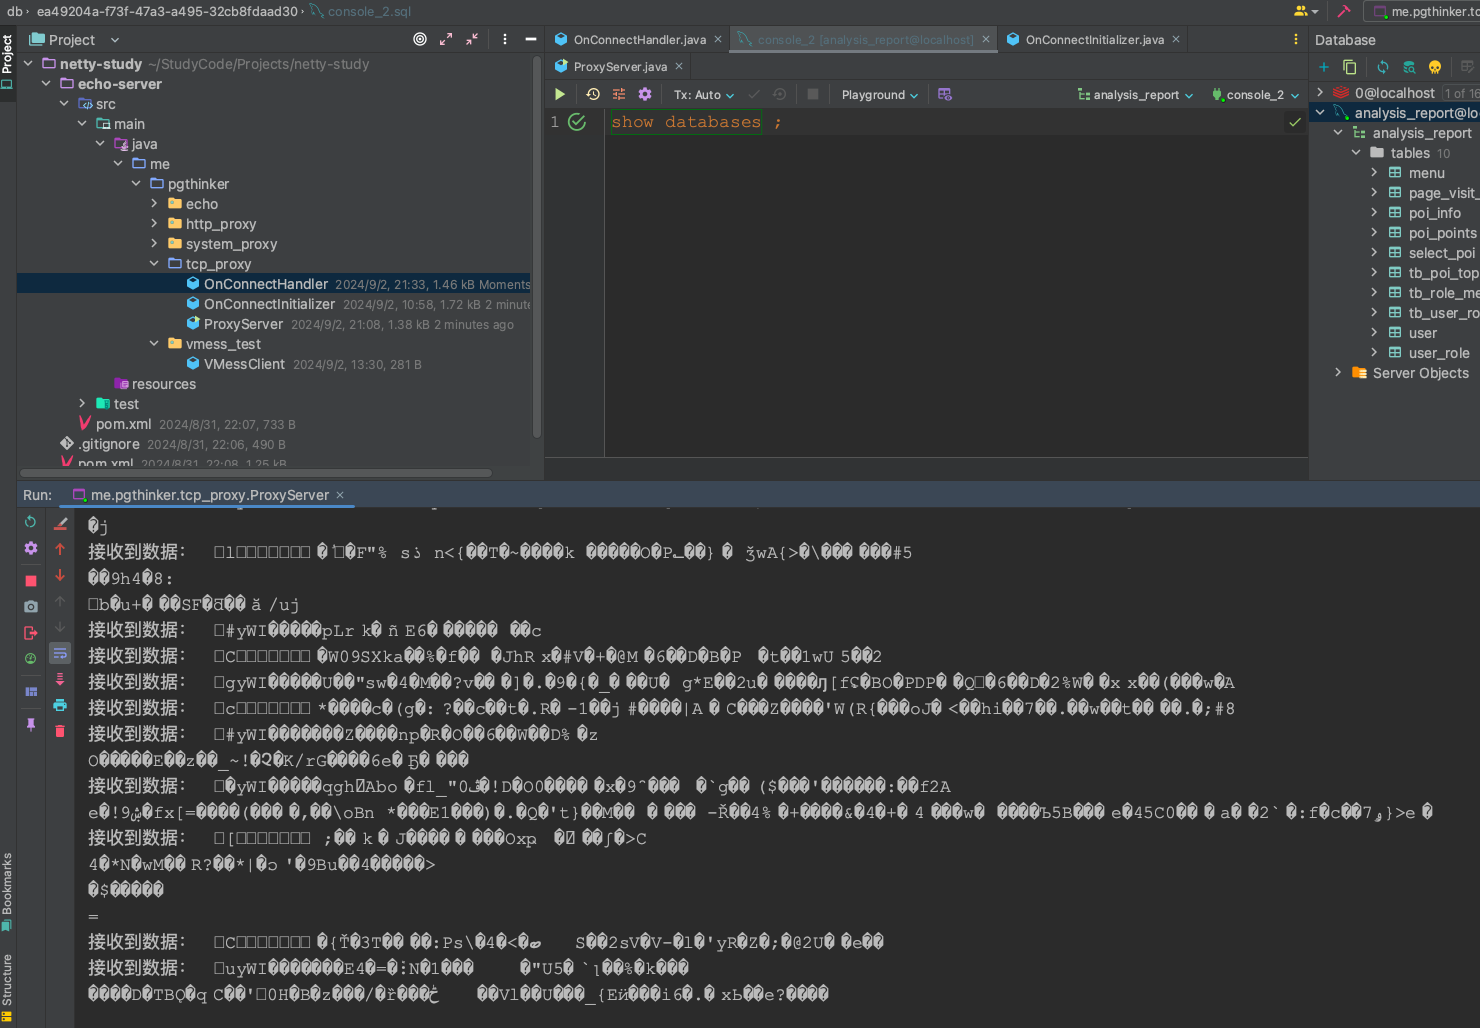Image resolution: width=1480 pixels, height=1028 pixels.
Task: Refresh the Database panel
Action: [1383, 67]
